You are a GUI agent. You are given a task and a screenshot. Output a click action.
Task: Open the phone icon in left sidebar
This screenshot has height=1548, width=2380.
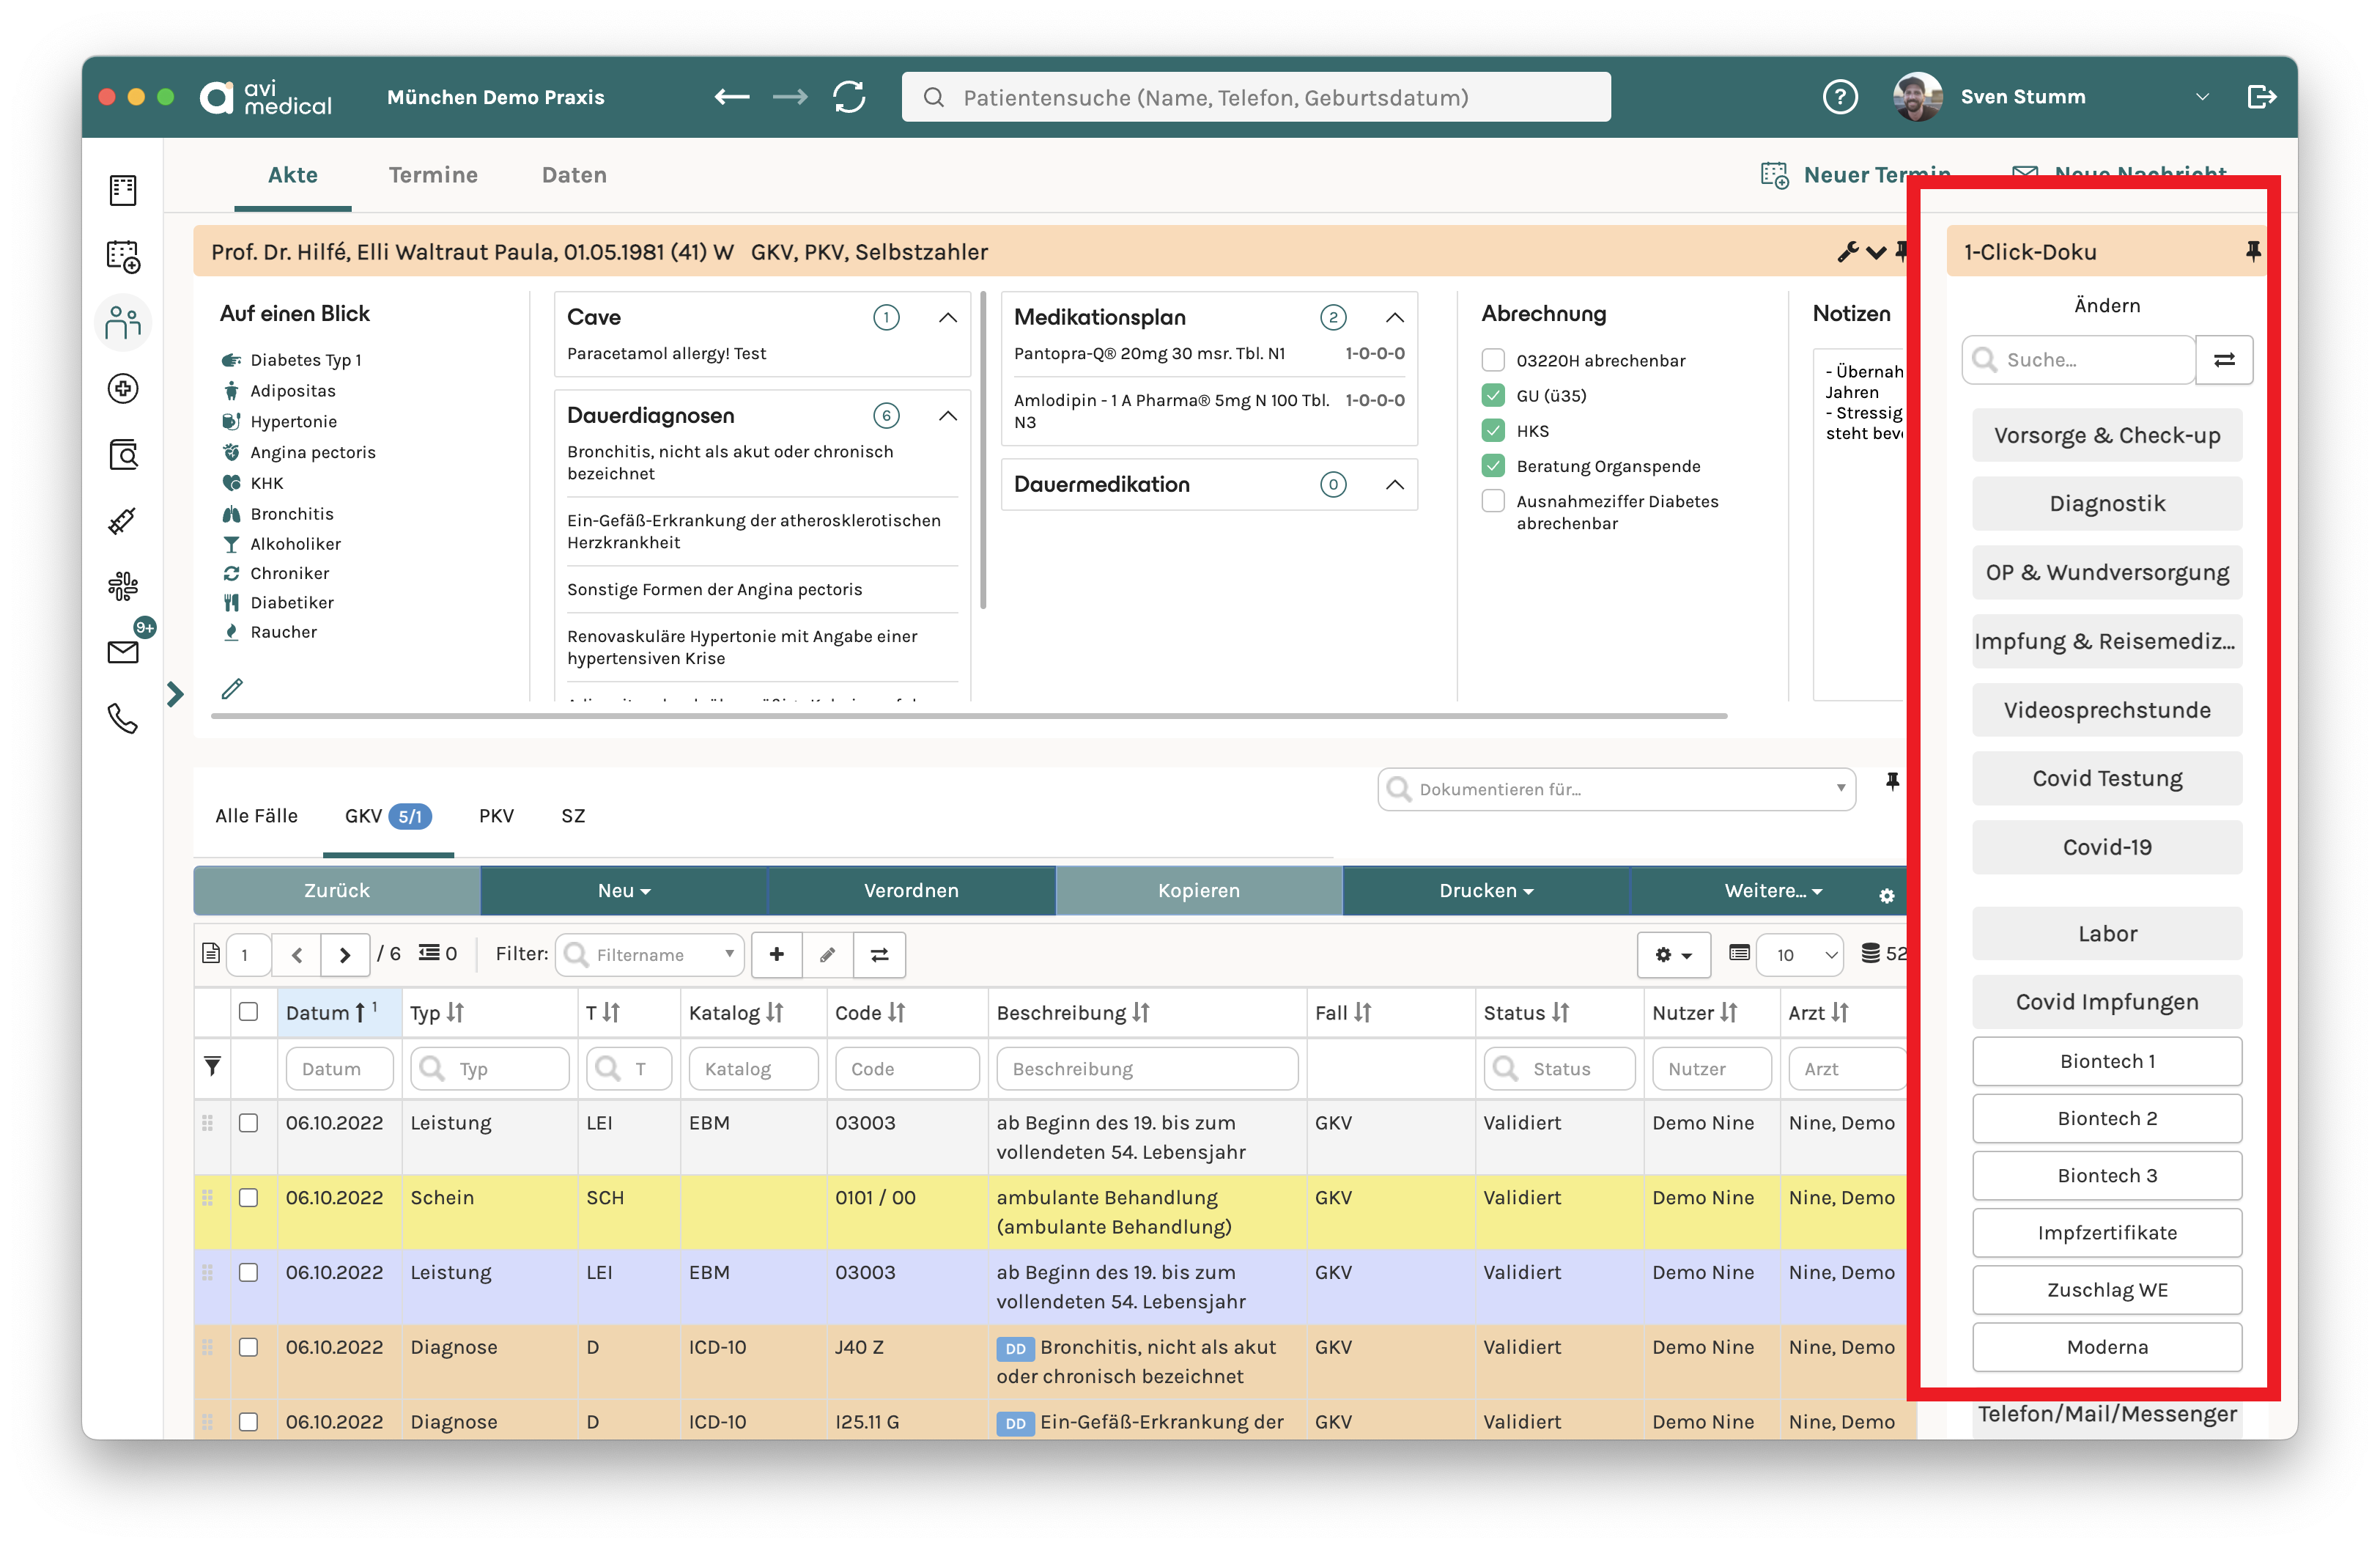tap(123, 719)
